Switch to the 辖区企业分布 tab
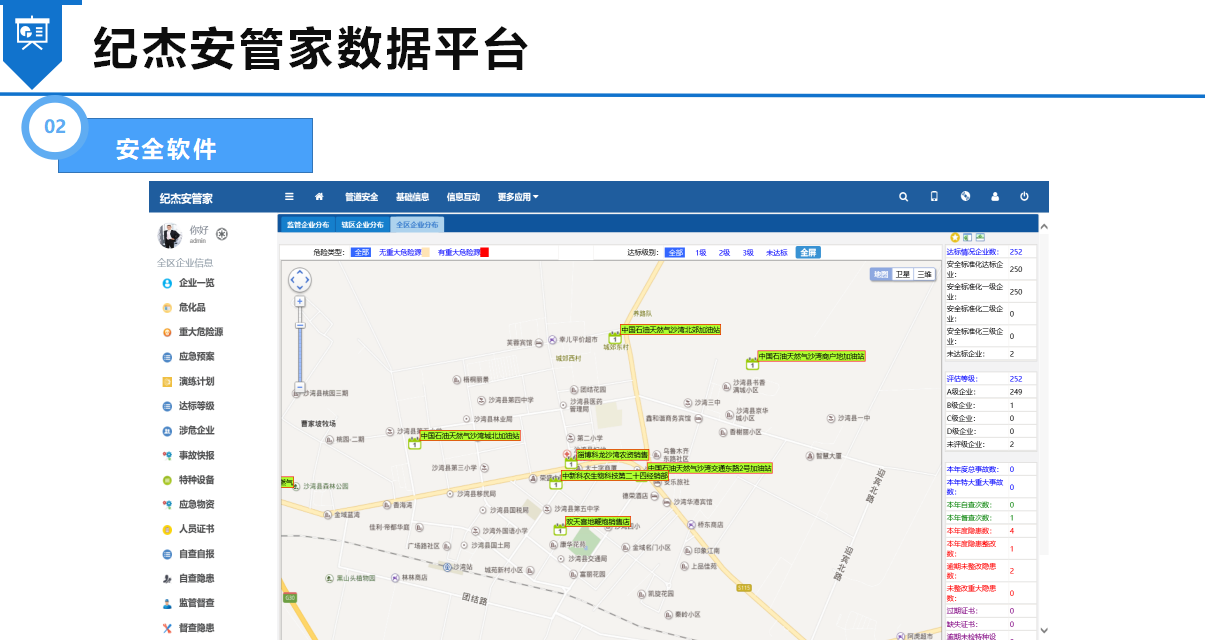Screen dimensions: 1205x644 click(362, 225)
